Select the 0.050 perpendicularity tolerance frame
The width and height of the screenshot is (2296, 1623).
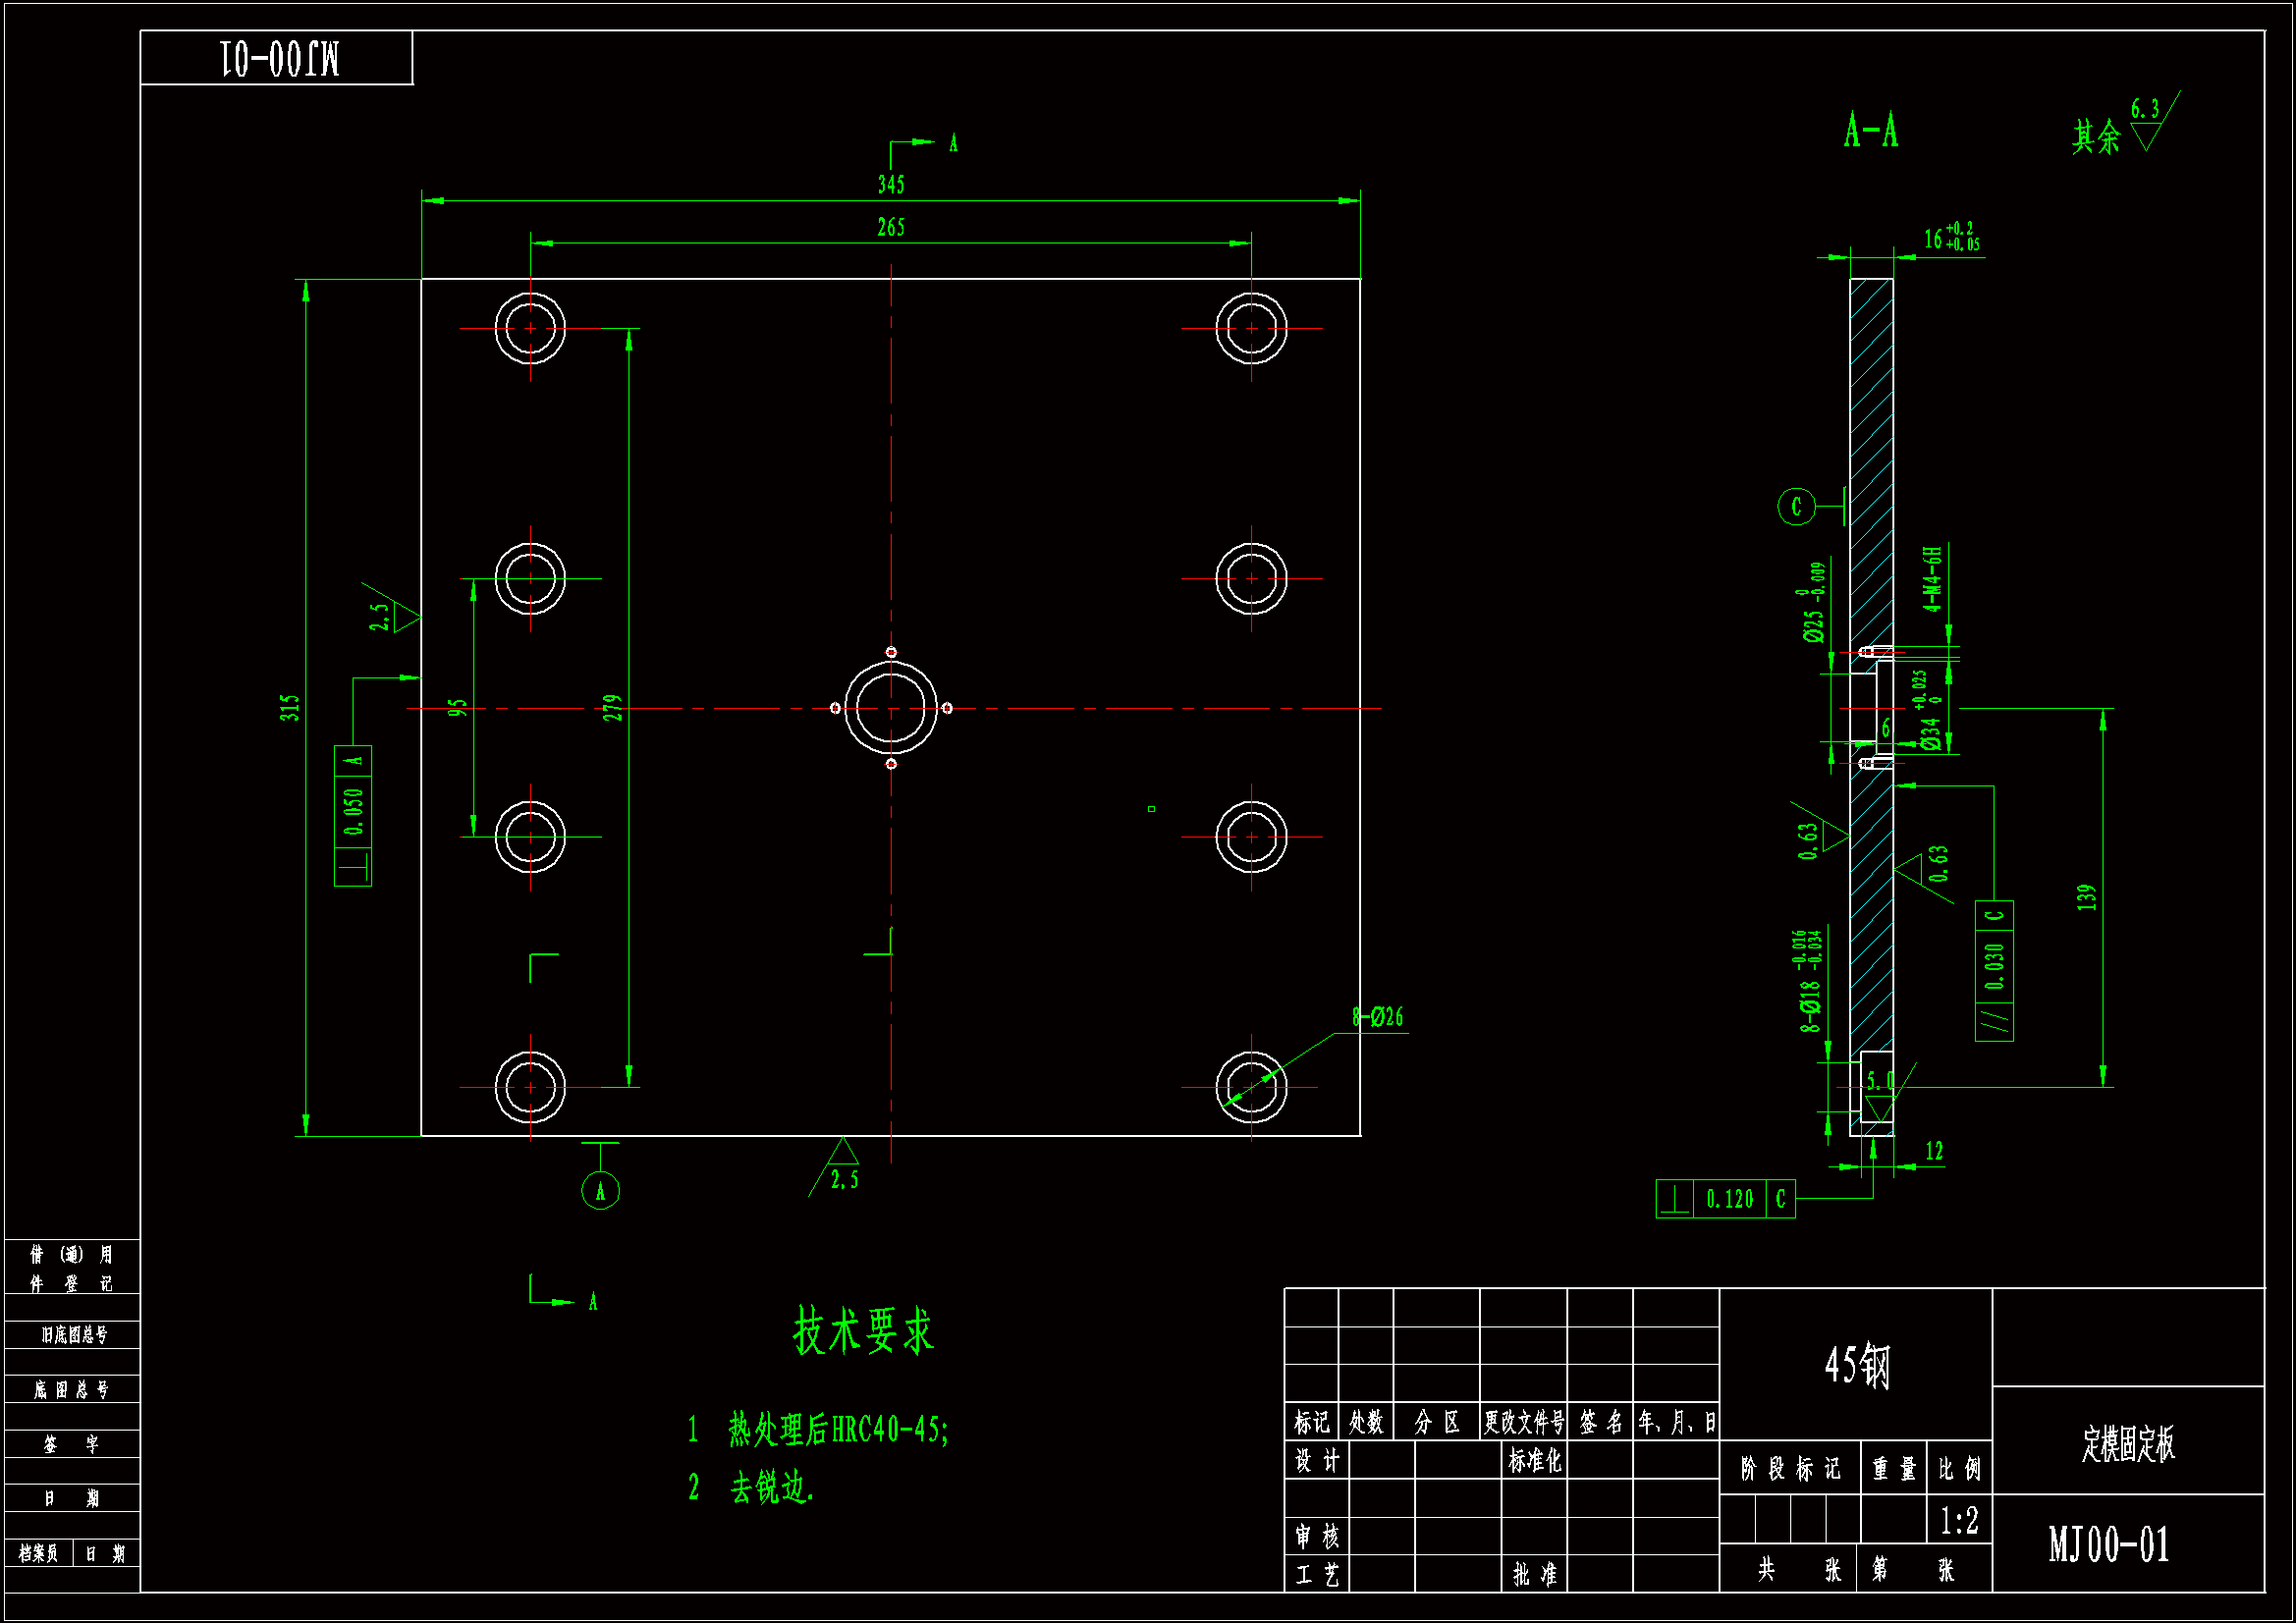353,815
